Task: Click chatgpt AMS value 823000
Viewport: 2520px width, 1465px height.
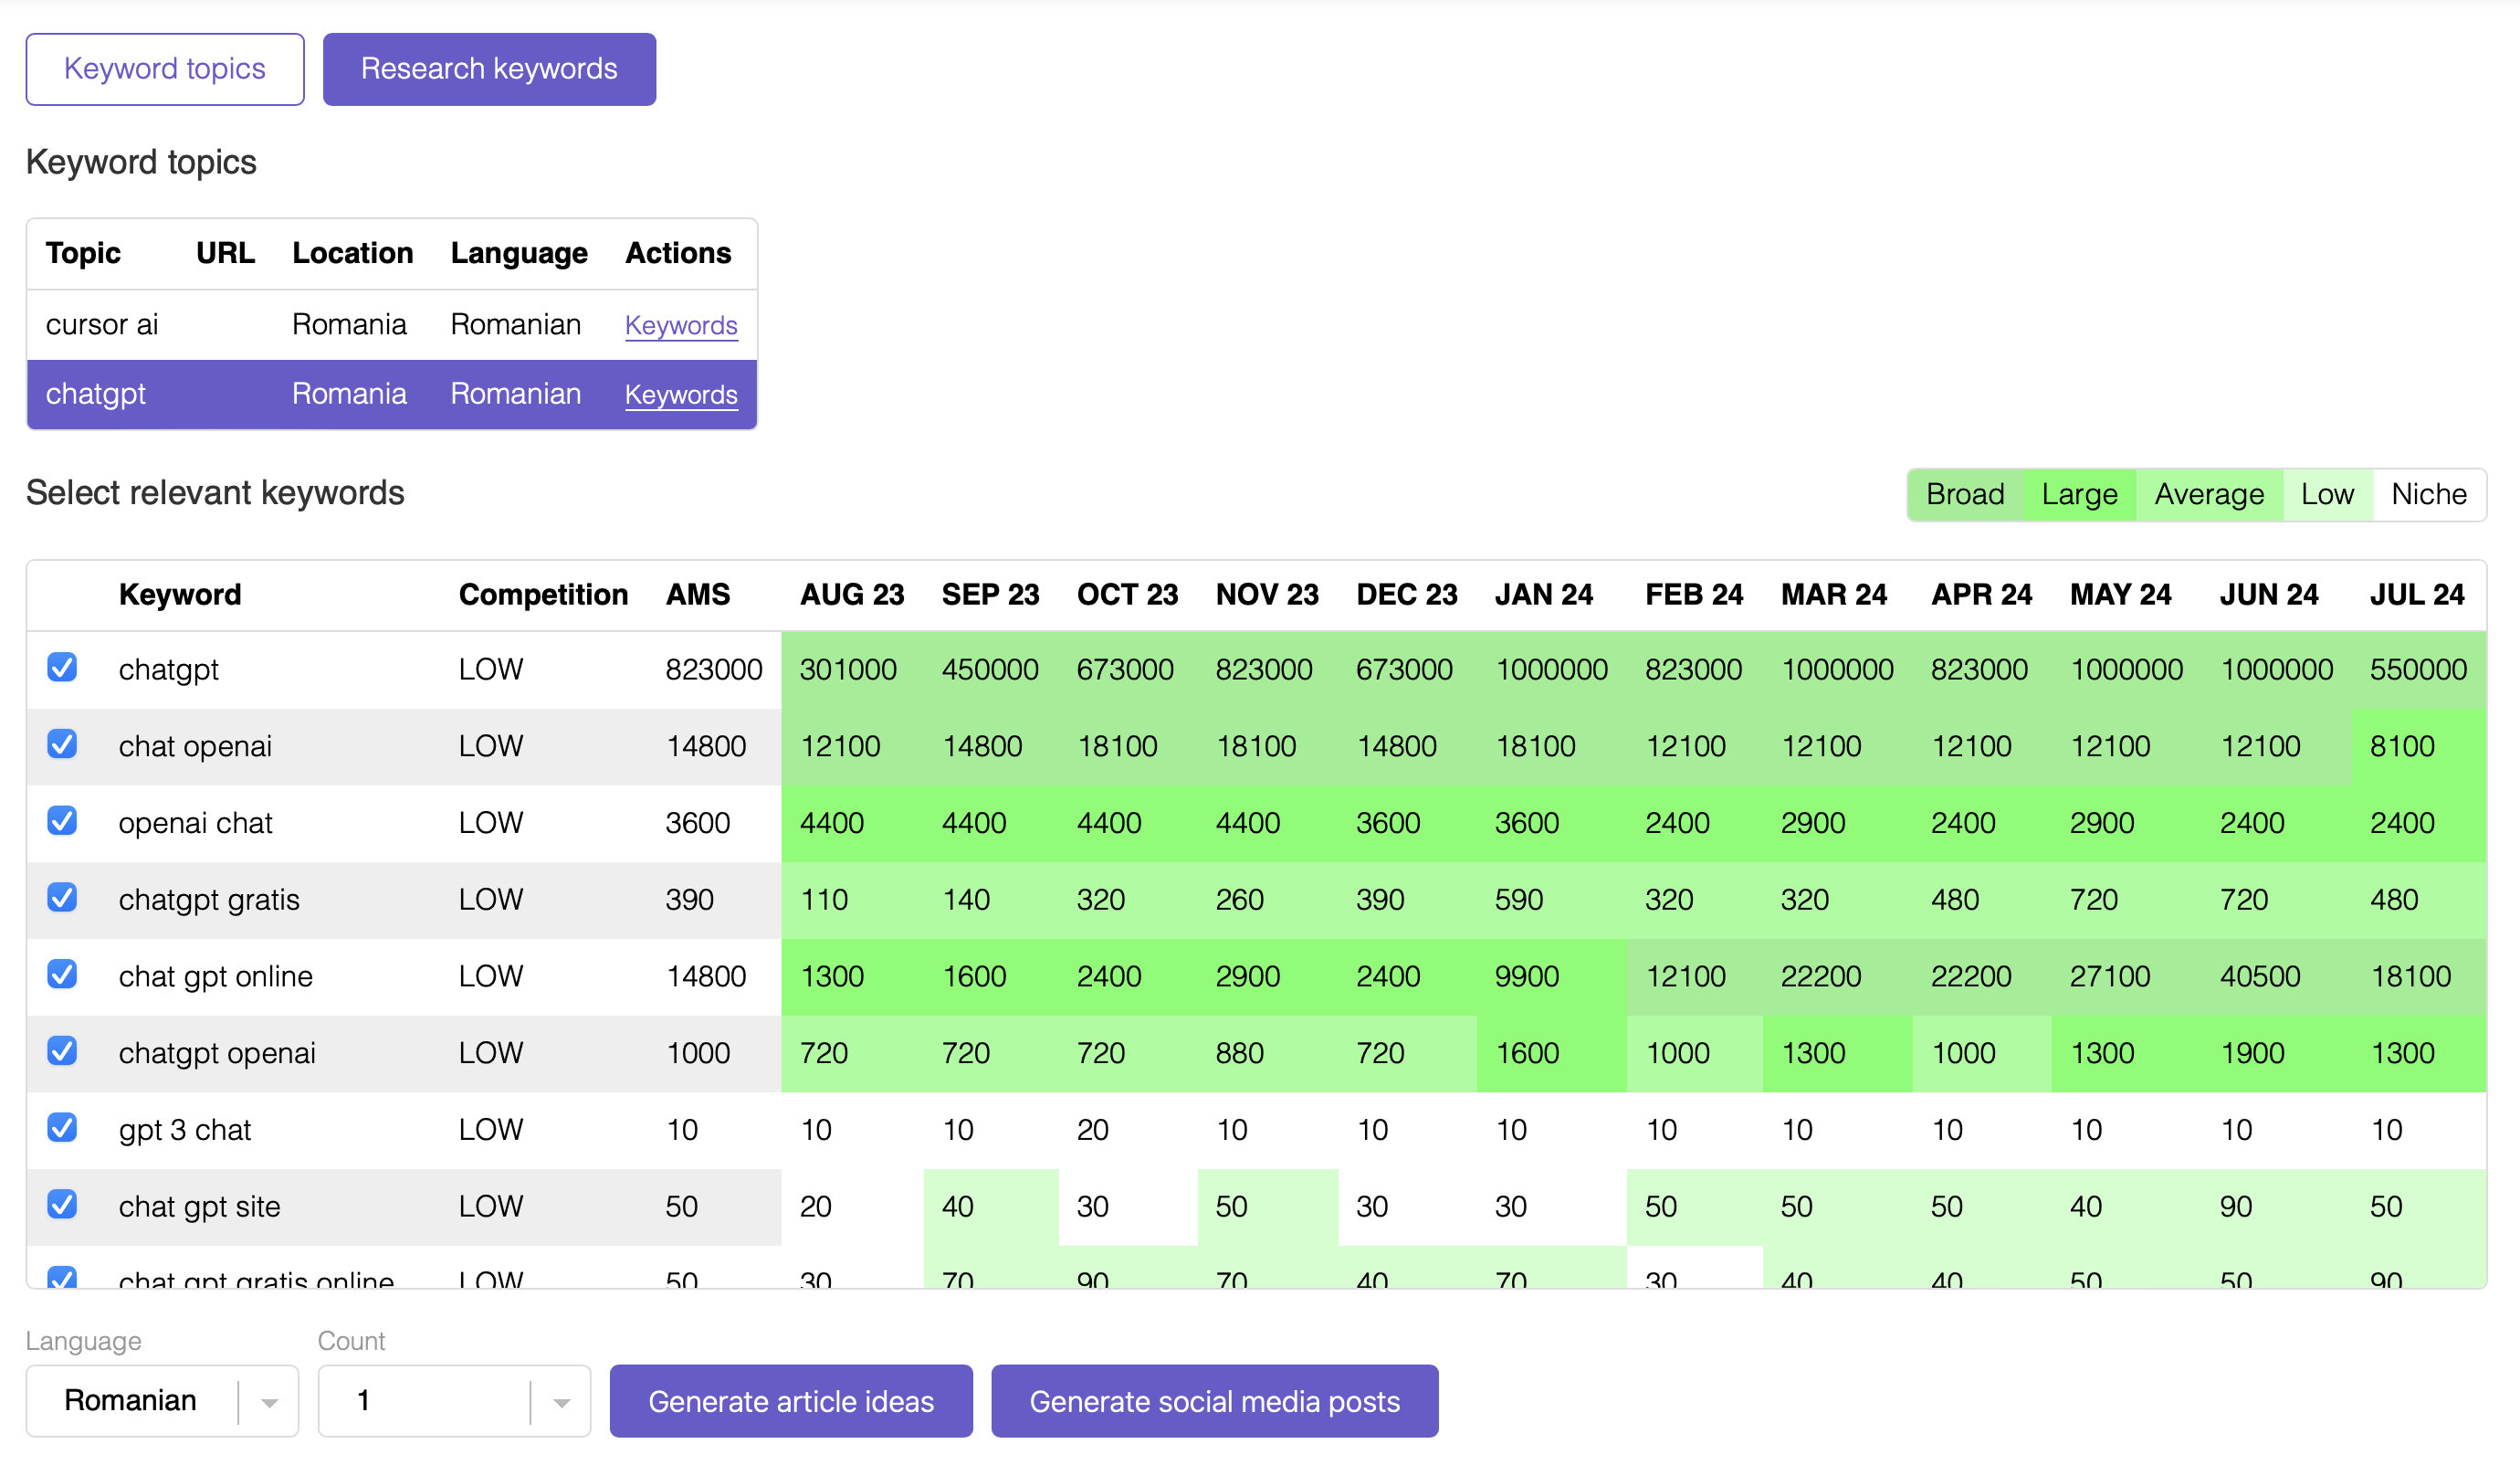Action: pyautogui.click(x=714, y=669)
